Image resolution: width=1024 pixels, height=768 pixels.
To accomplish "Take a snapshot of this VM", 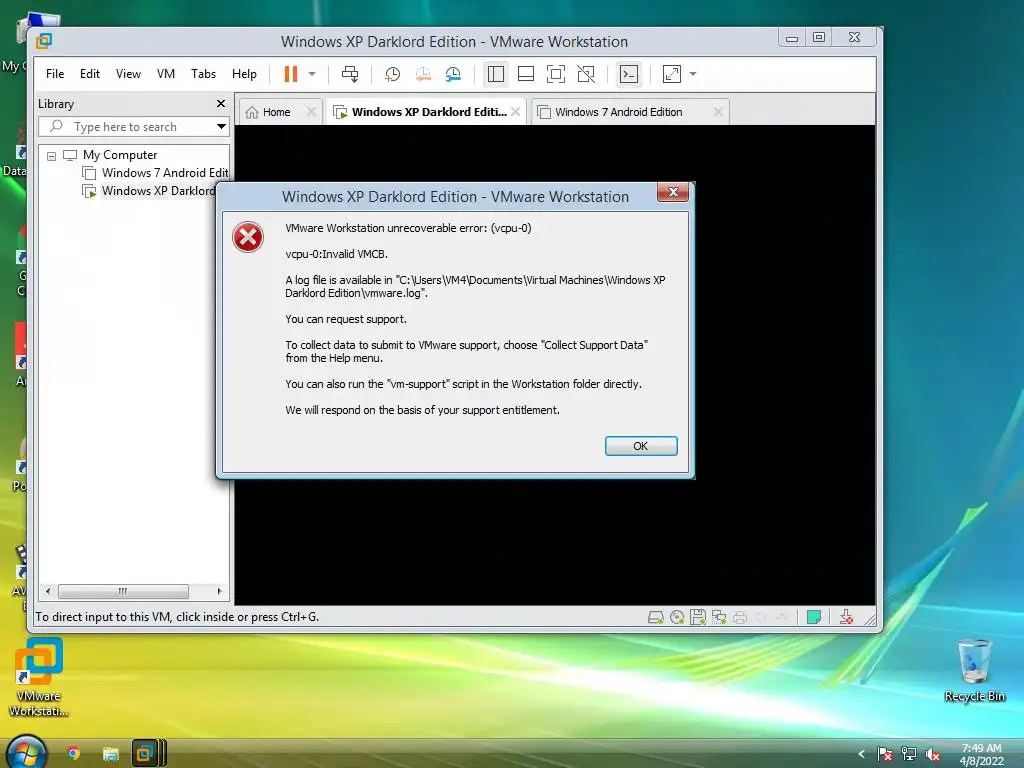I will (x=392, y=74).
